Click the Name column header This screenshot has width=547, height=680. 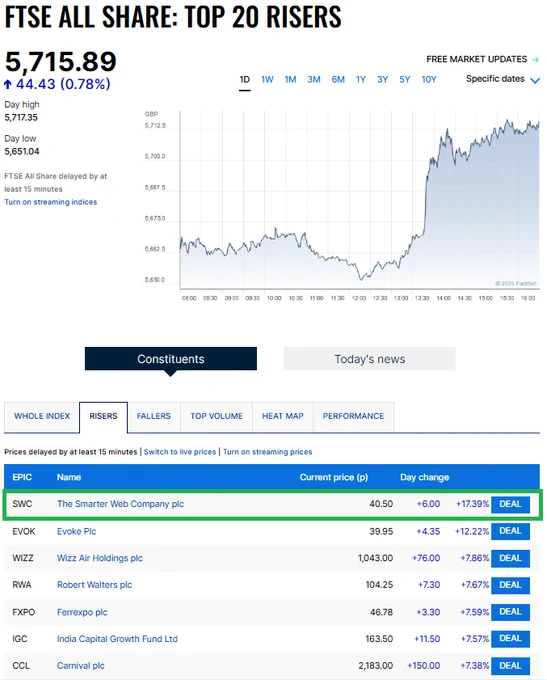pos(69,477)
